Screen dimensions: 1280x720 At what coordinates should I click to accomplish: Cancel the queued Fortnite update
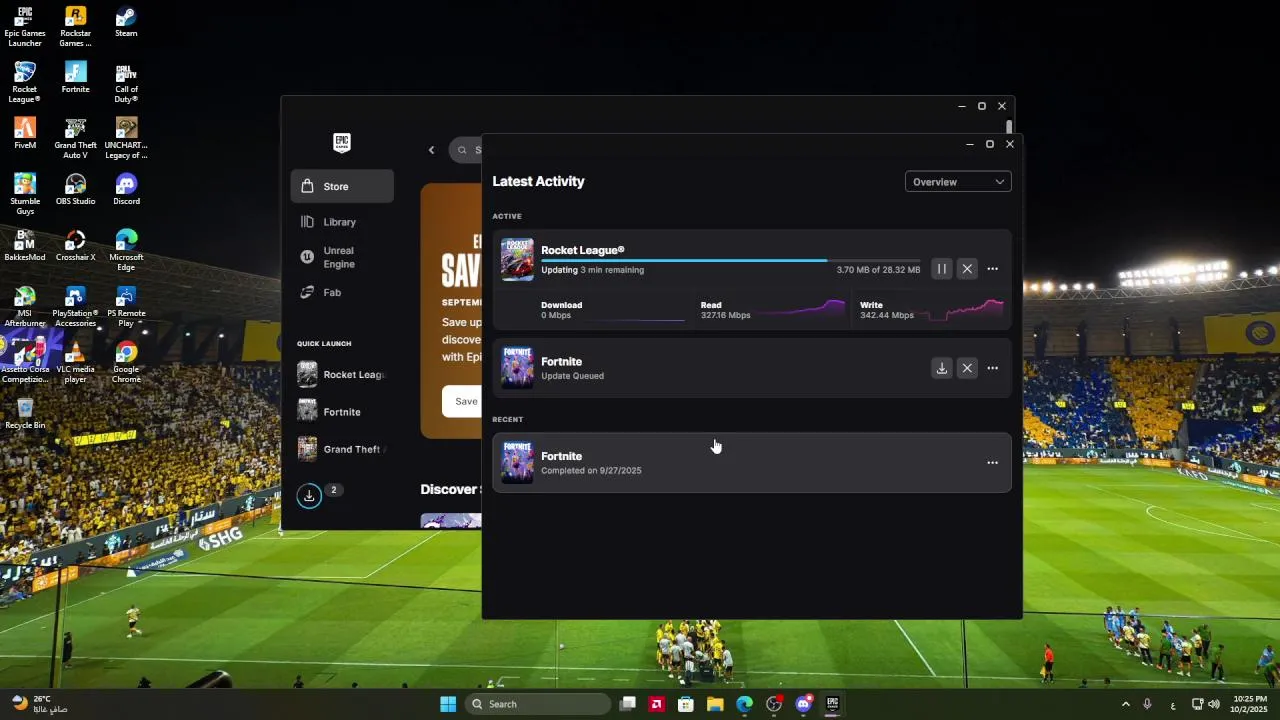click(967, 368)
